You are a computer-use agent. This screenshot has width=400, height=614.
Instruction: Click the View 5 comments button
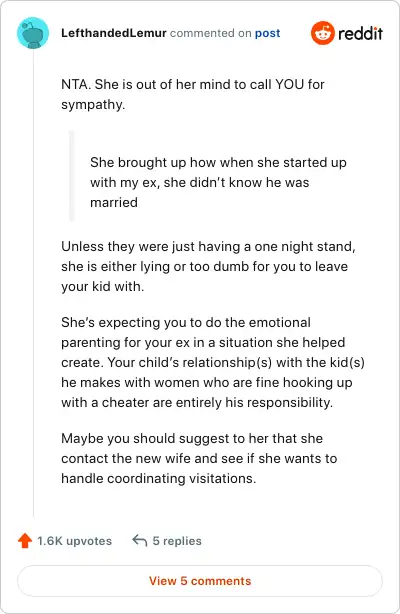(200, 581)
